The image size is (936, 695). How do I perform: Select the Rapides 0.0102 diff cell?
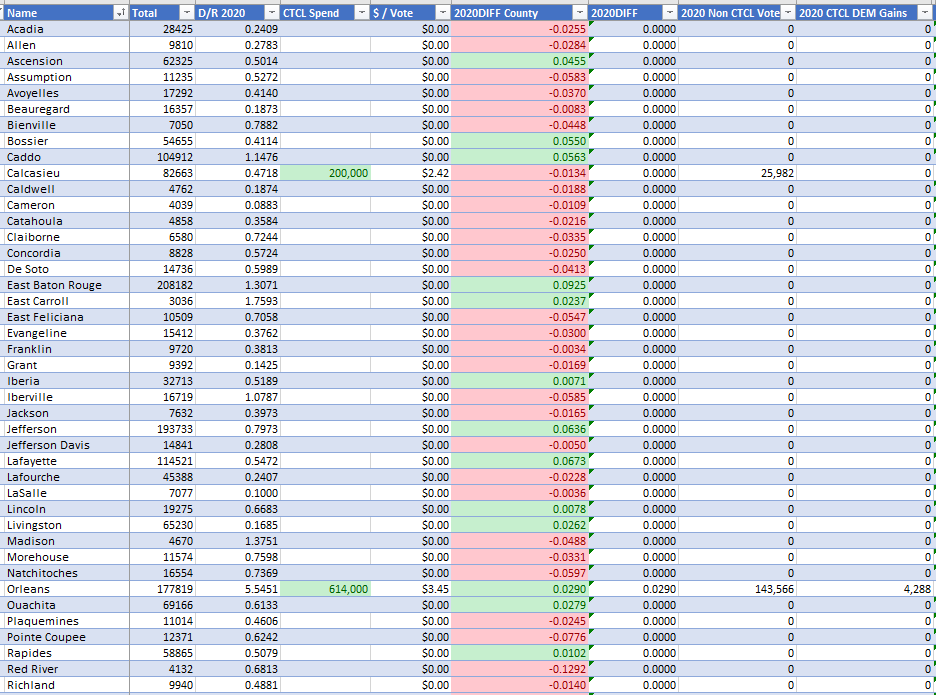[520, 653]
